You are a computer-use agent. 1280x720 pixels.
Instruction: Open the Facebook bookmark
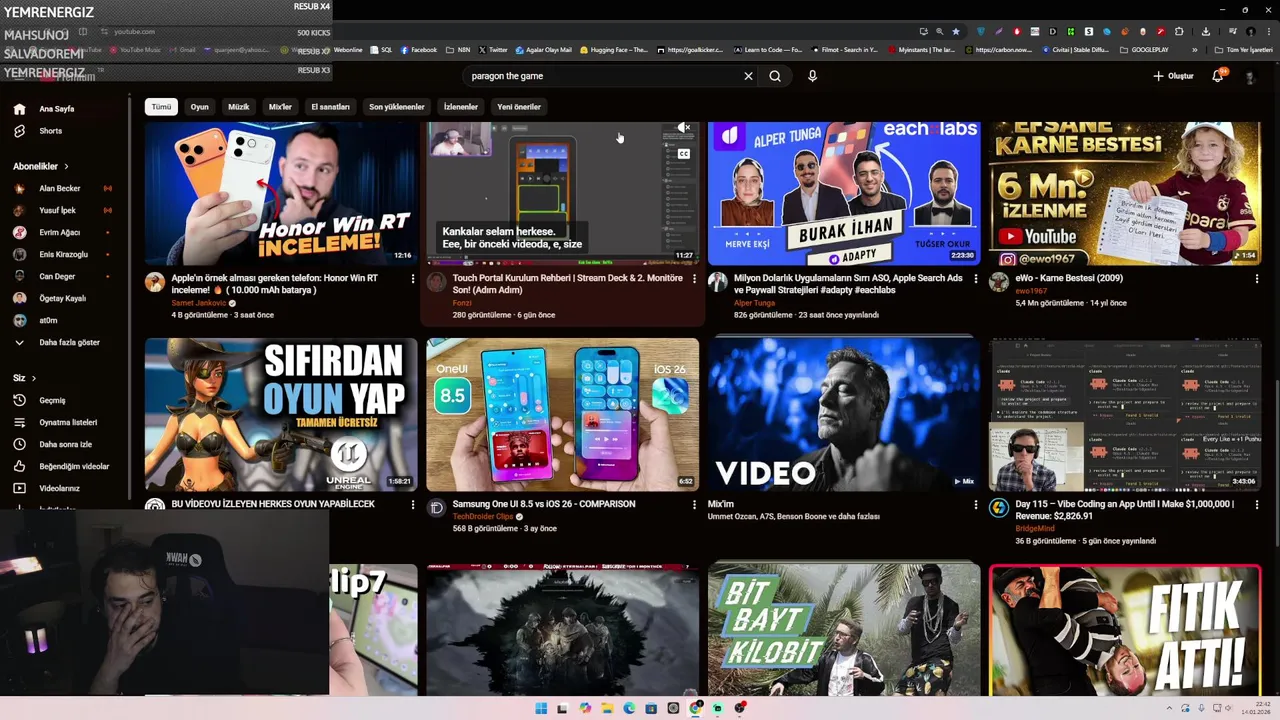pyautogui.click(x=419, y=49)
